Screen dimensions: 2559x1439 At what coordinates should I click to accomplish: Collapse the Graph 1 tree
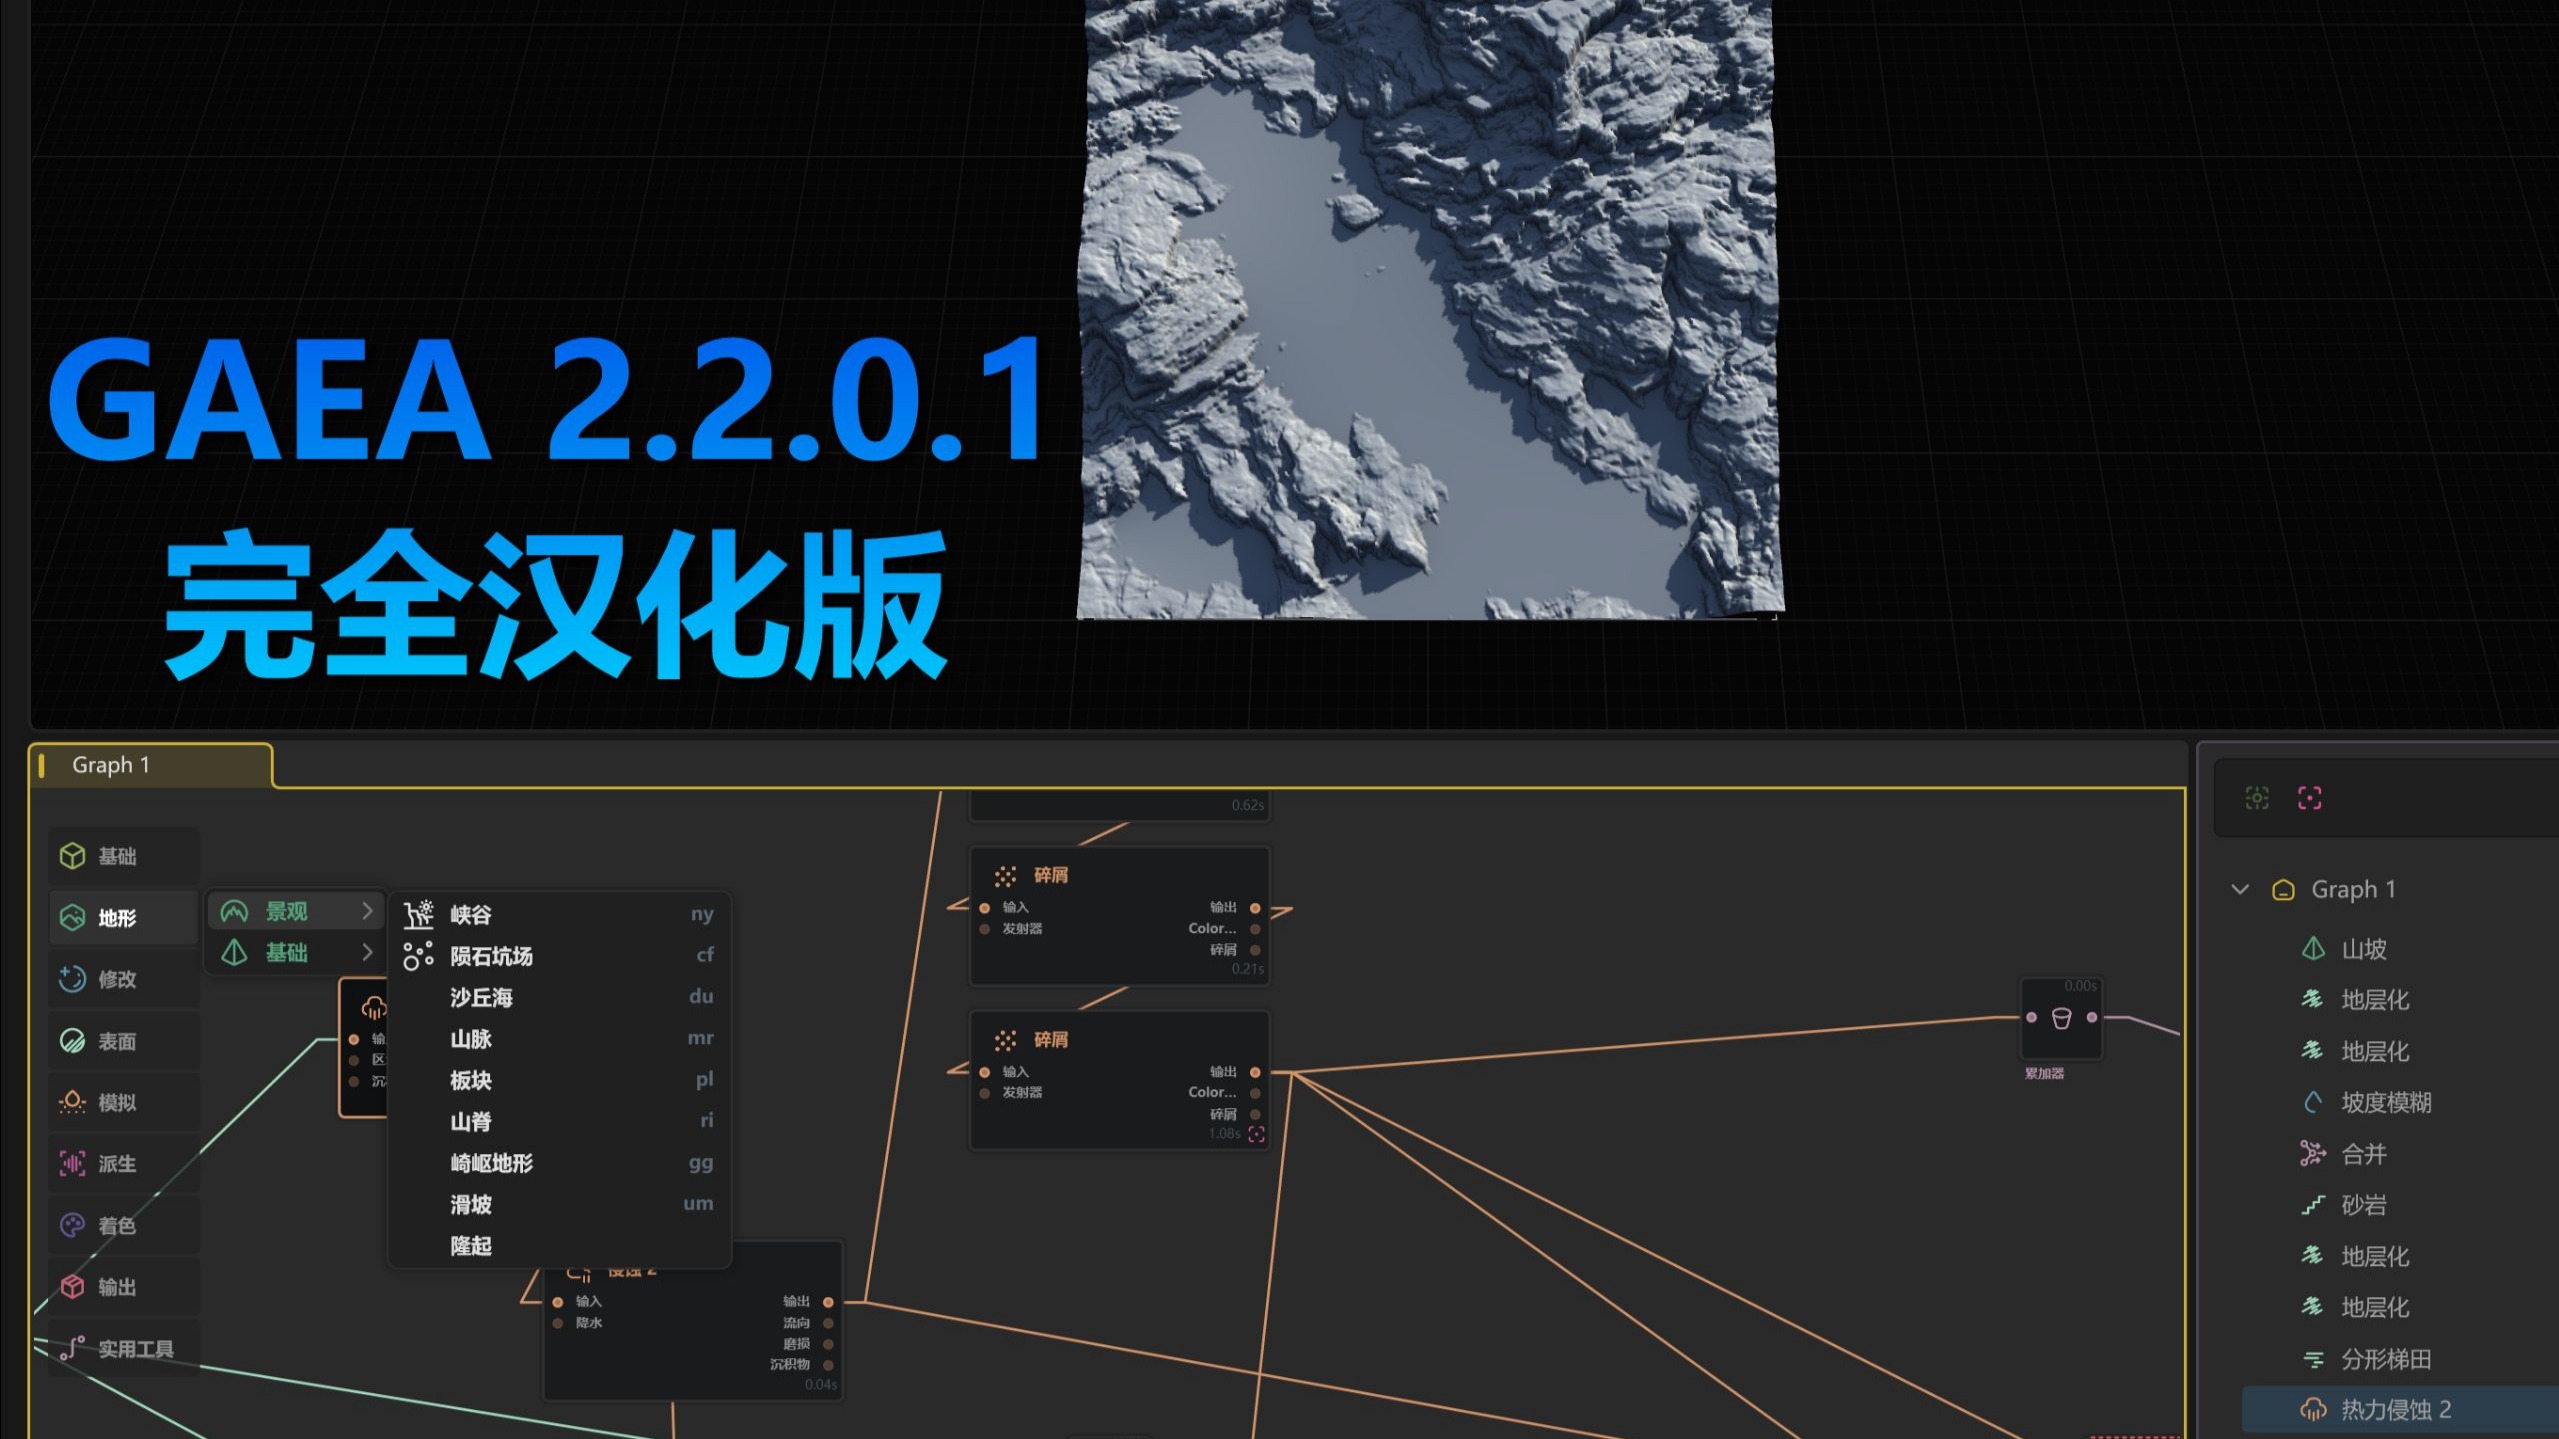click(x=2240, y=889)
